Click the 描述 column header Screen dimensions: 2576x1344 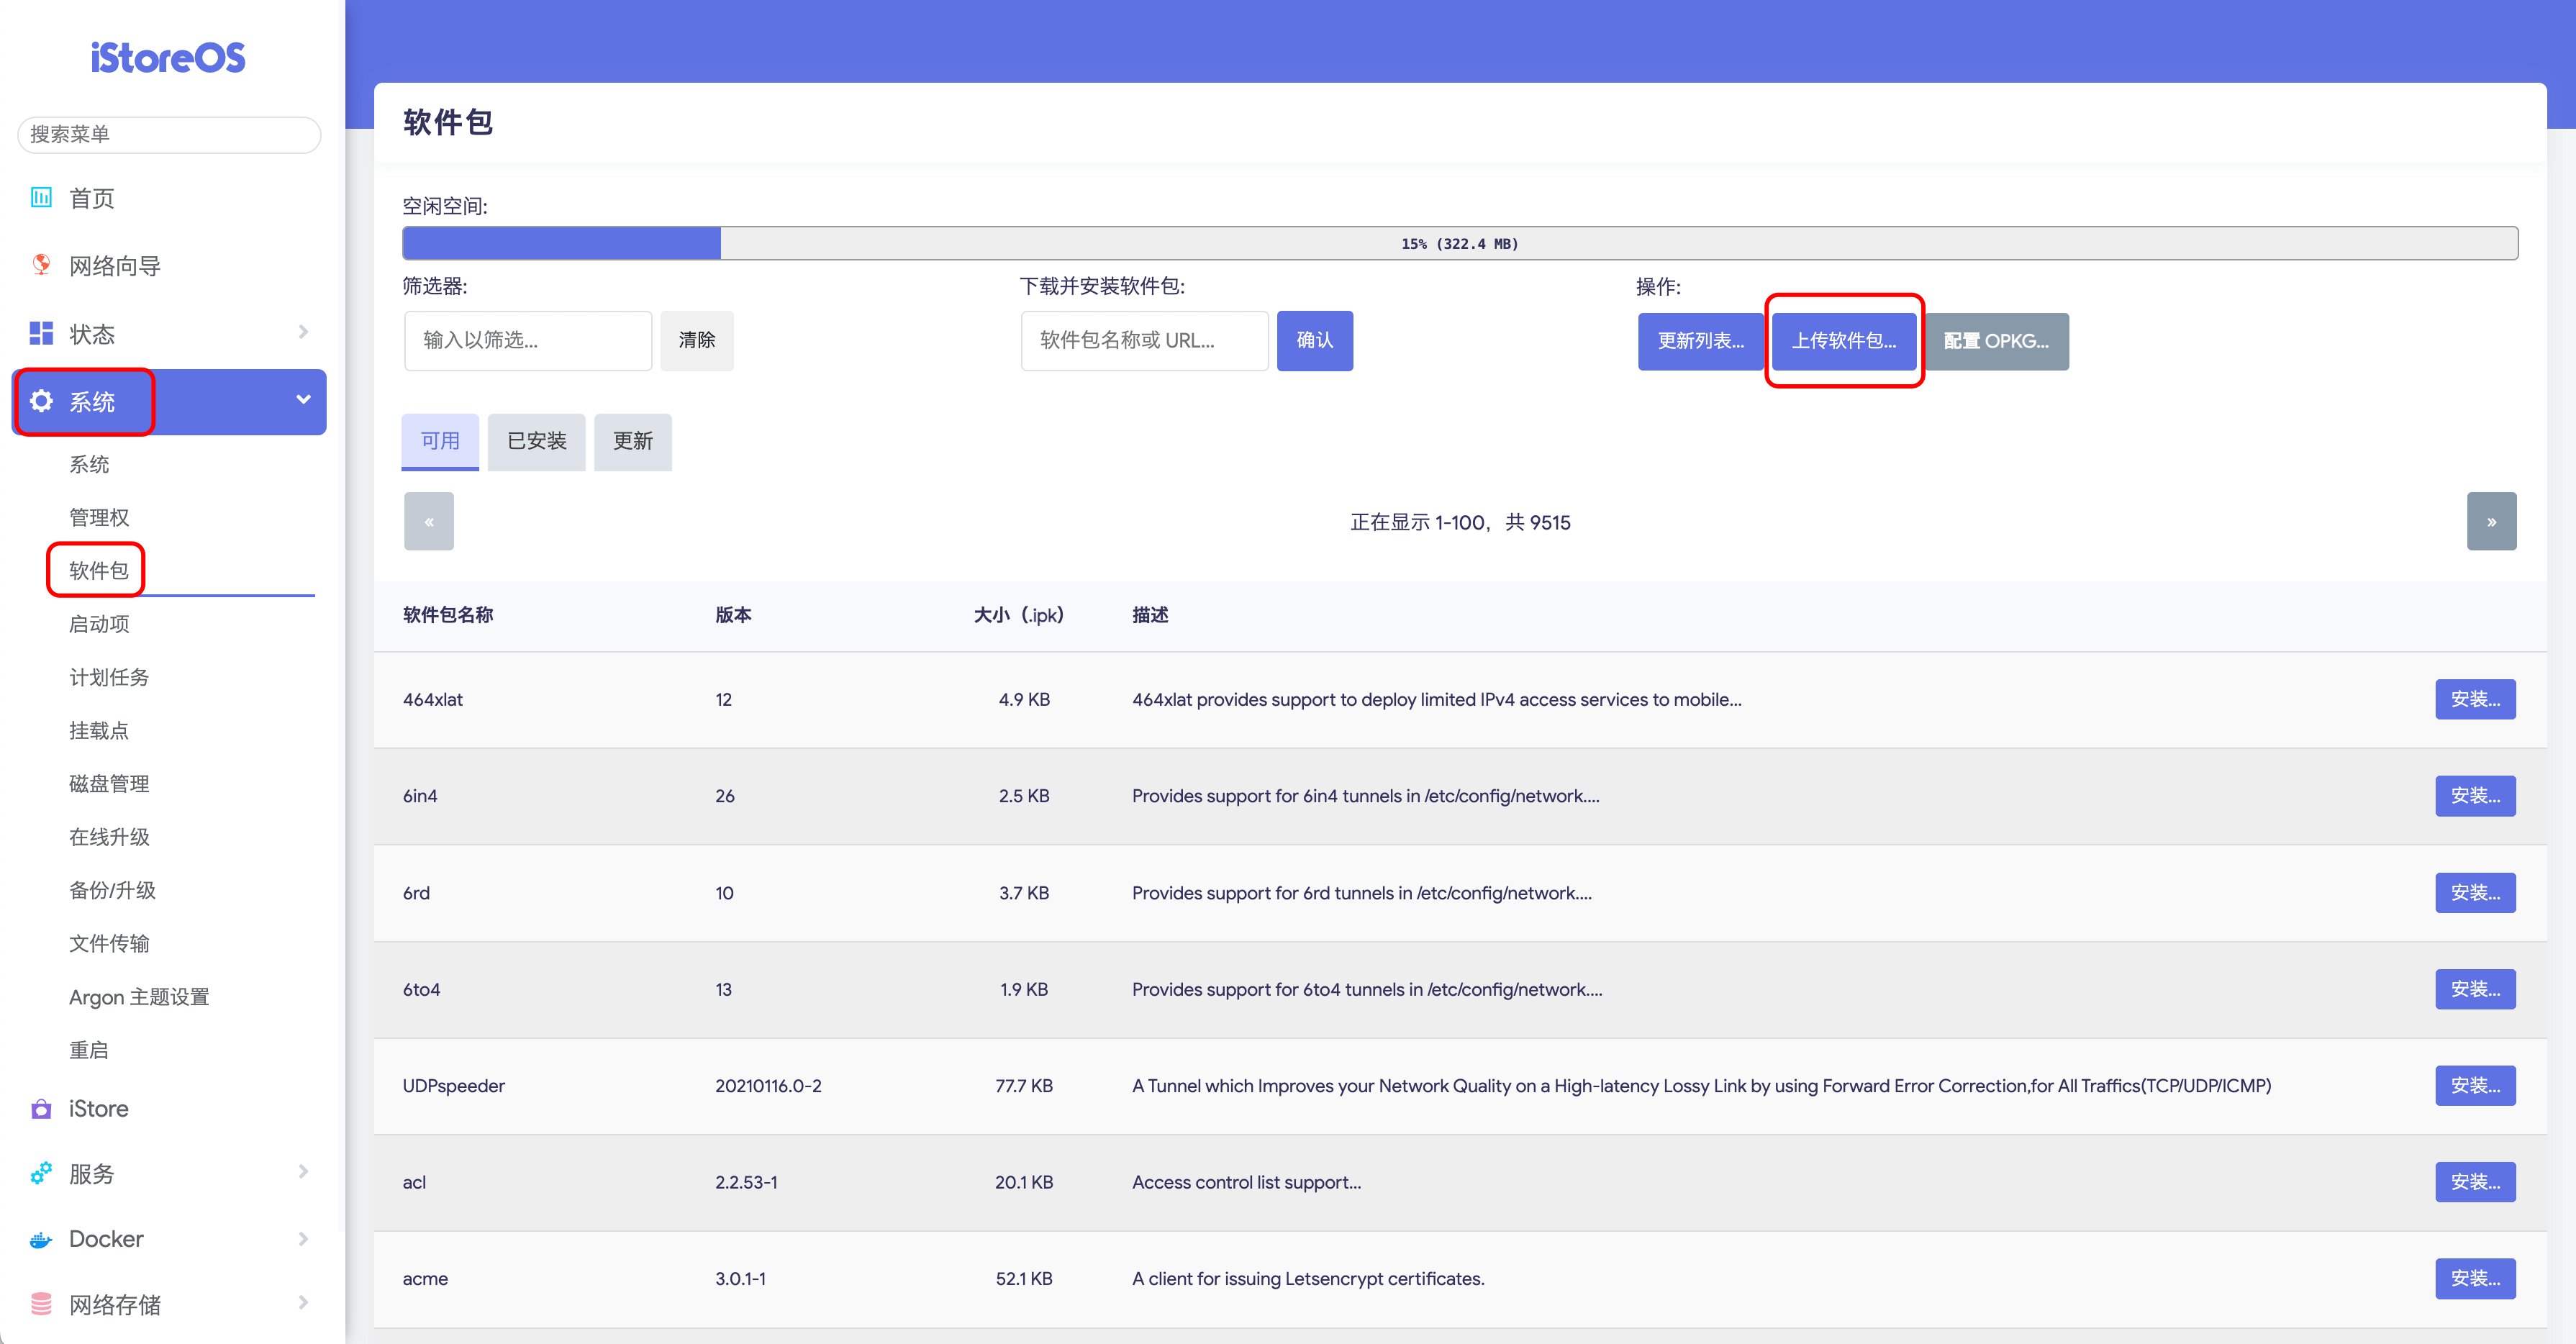point(1150,615)
